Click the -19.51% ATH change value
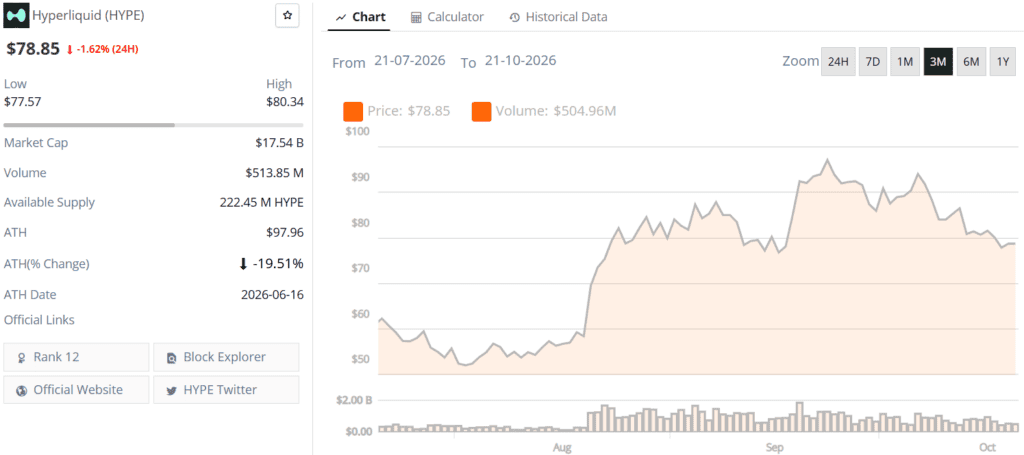The height and width of the screenshot is (455, 1024). 278,264
